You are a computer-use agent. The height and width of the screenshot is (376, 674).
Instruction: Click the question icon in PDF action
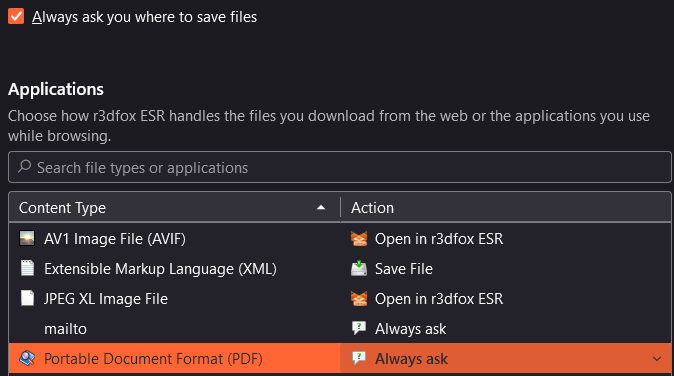[x=359, y=358]
